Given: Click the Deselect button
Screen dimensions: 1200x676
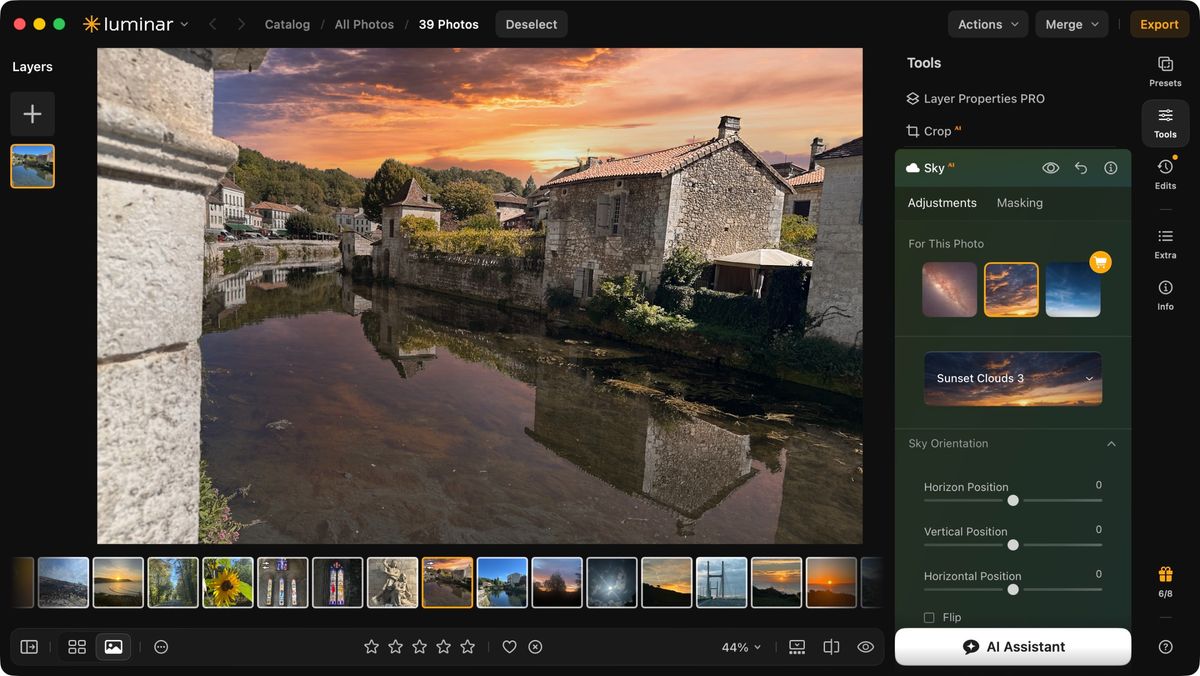Looking at the screenshot, I should pos(531,24).
